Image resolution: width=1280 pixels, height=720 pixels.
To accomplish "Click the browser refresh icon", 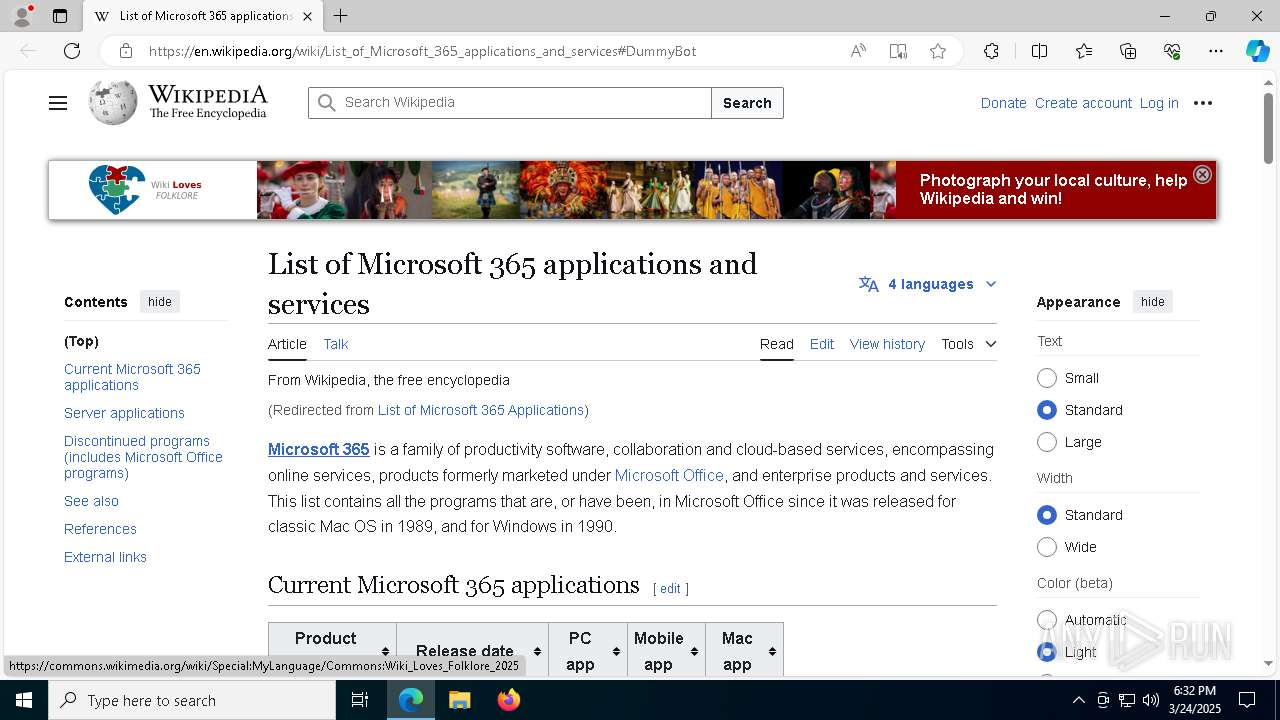I will point(72,51).
